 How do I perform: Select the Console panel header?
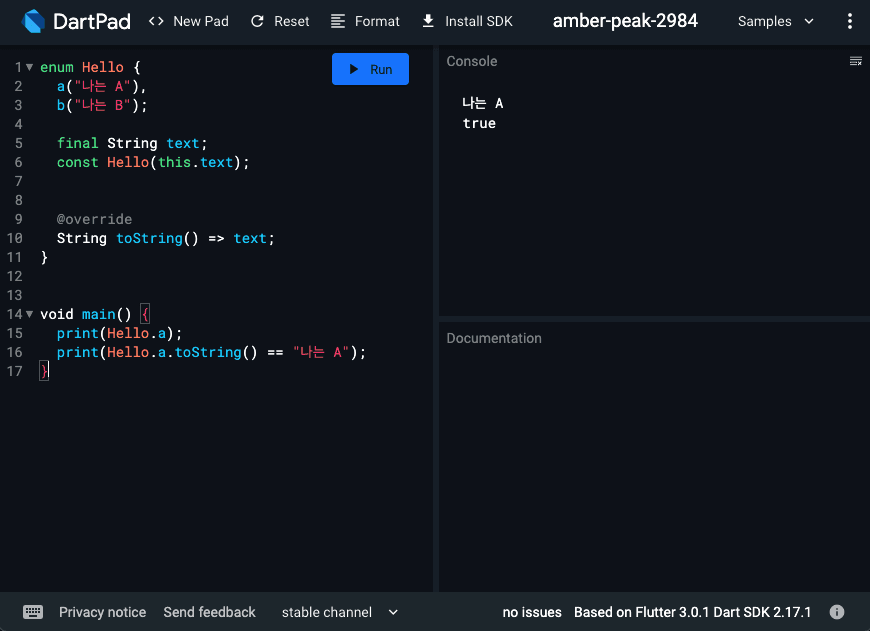[x=472, y=61]
